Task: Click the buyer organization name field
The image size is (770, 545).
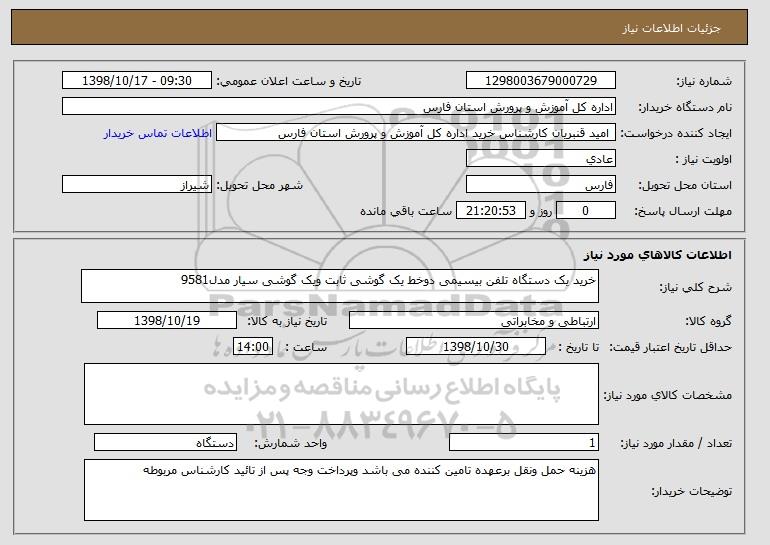Action: 339,107
